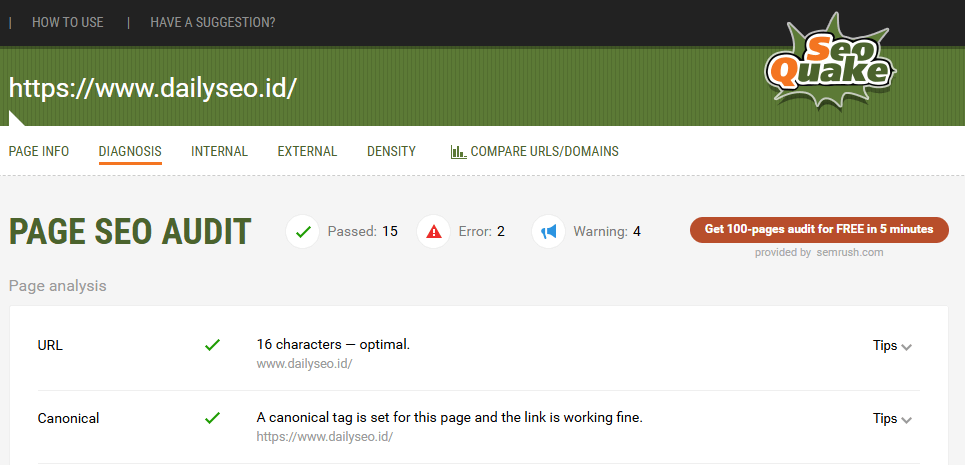This screenshot has width=965, height=465.
Task: Select the Diagnosis tab
Action: pos(130,151)
